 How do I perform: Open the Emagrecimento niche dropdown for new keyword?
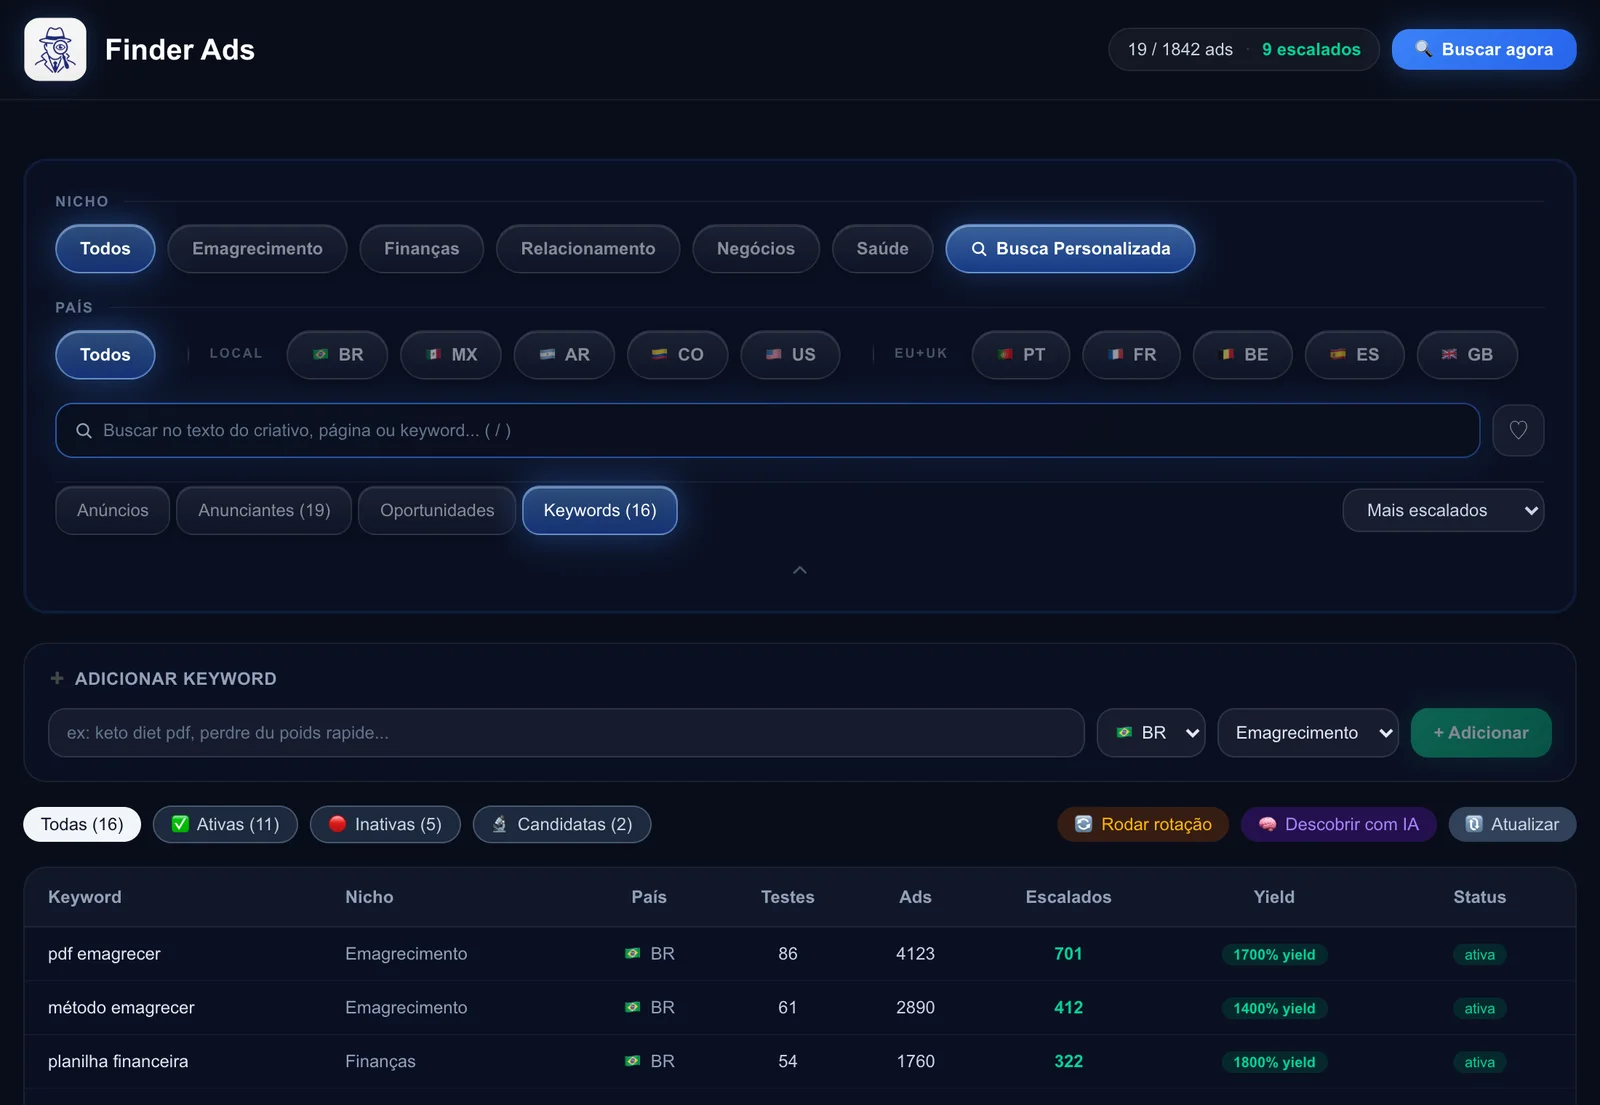point(1308,733)
